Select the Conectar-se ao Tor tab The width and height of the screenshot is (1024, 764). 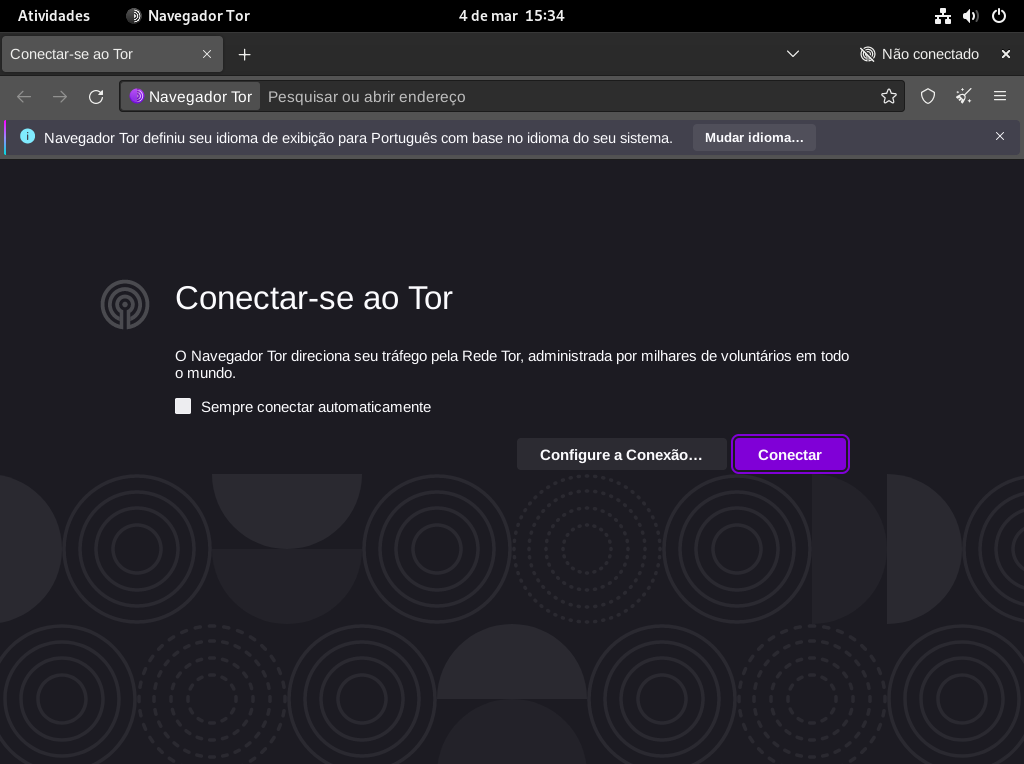click(112, 54)
